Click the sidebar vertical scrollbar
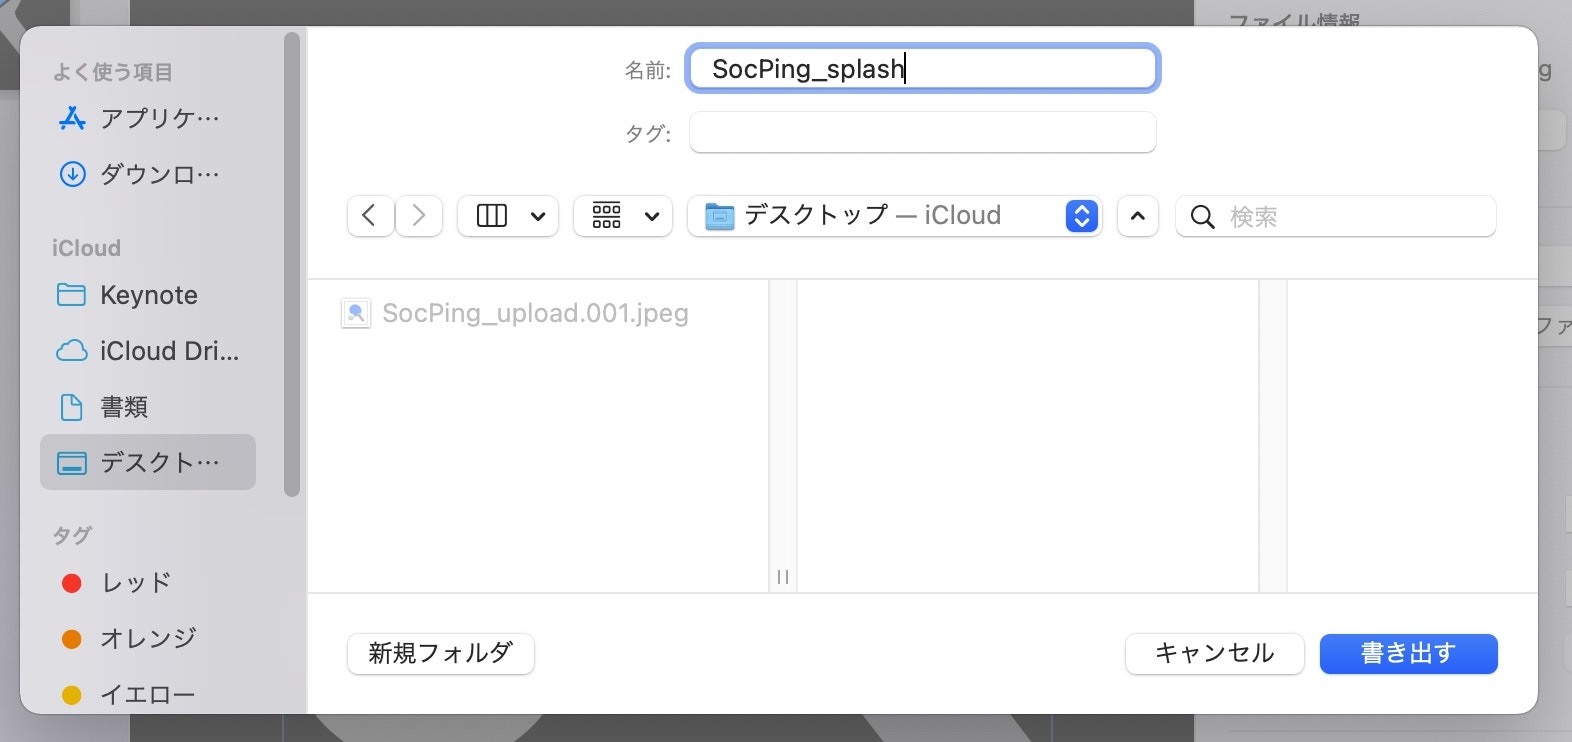This screenshot has width=1572, height=742. pos(292,265)
